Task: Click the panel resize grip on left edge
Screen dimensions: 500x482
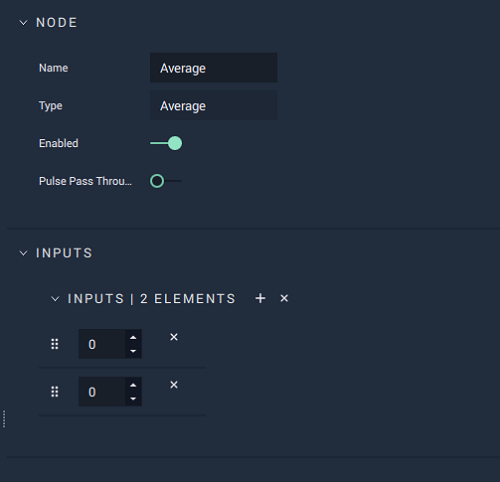Action: (x=4, y=419)
